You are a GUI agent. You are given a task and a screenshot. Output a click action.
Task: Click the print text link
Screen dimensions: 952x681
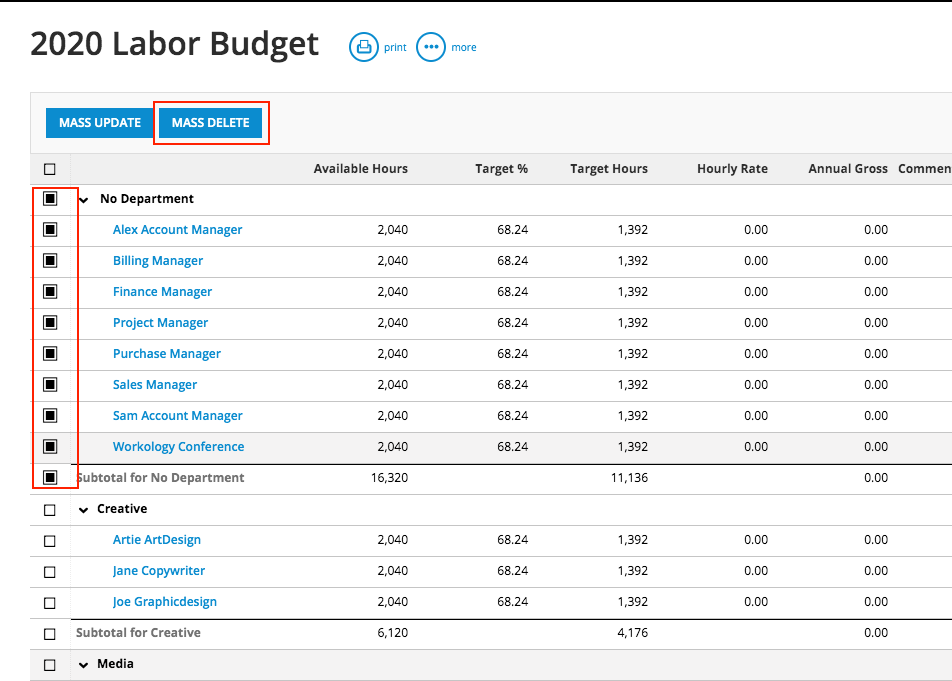(395, 47)
